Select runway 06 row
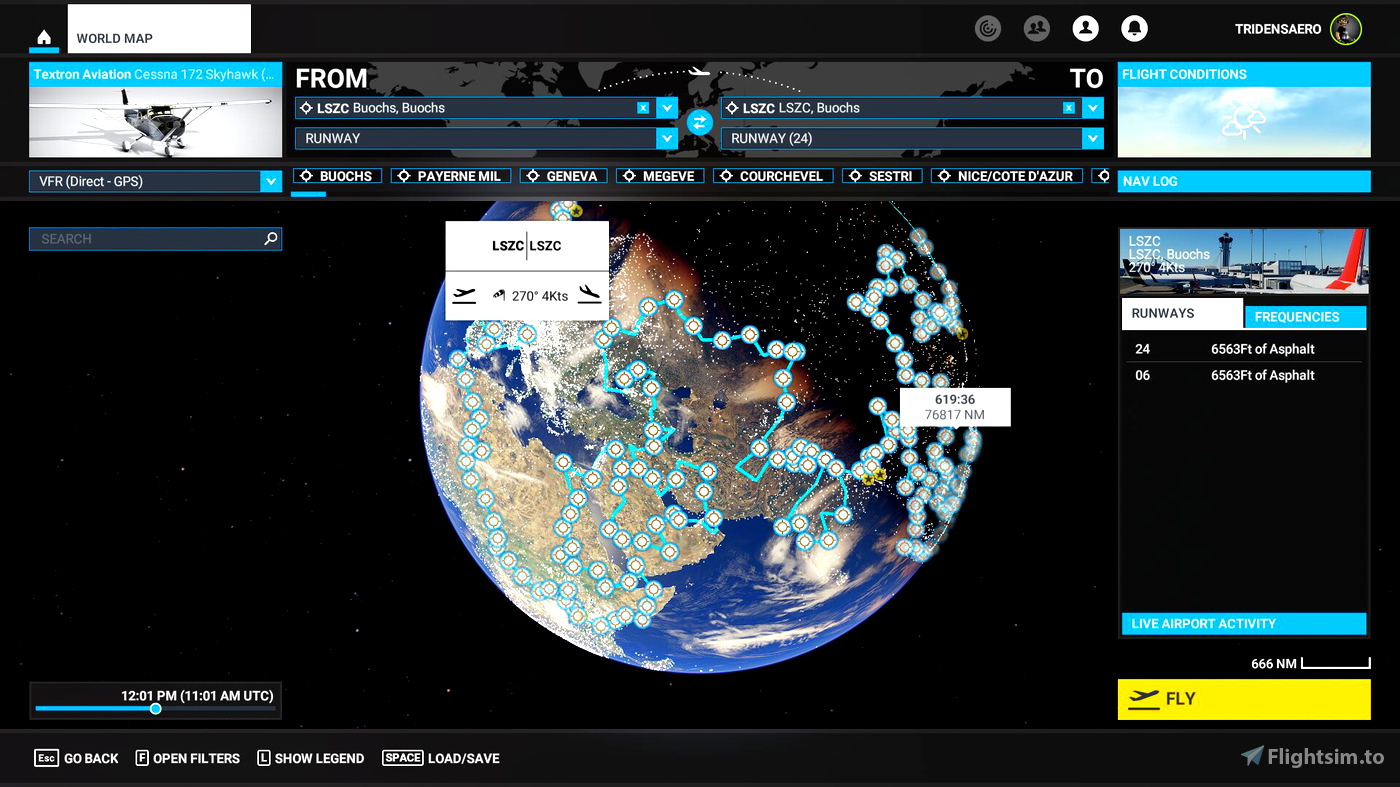 (1243, 375)
